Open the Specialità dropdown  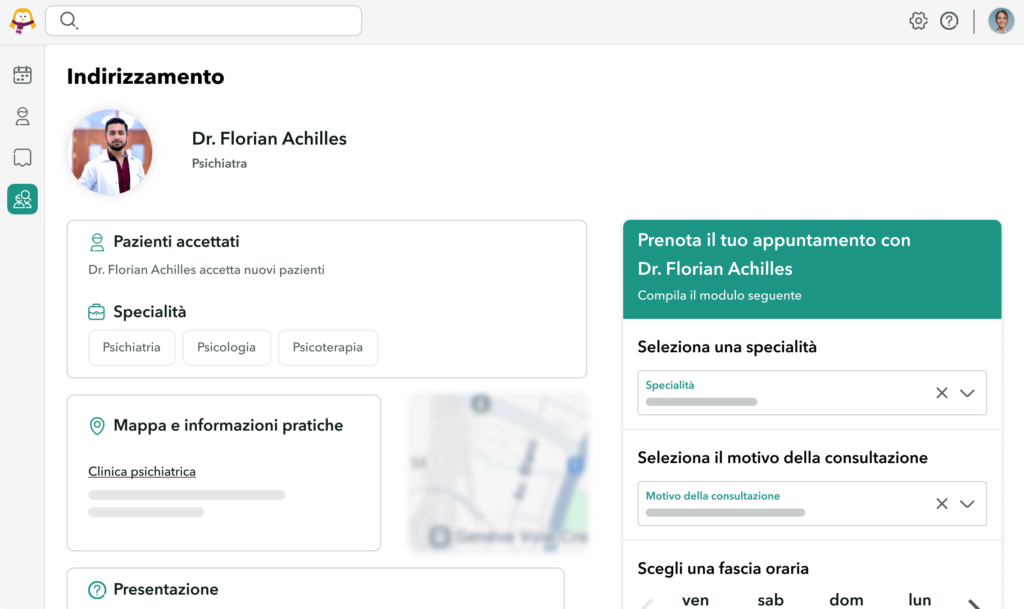[x=967, y=392]
